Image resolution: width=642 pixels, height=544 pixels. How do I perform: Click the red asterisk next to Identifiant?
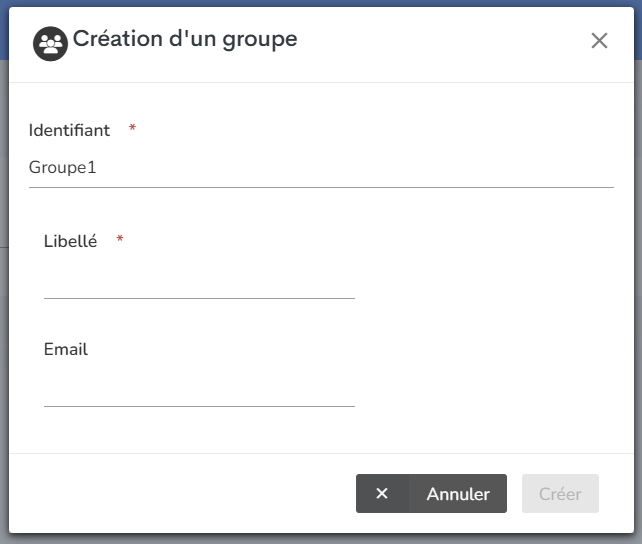coord(132,130)
